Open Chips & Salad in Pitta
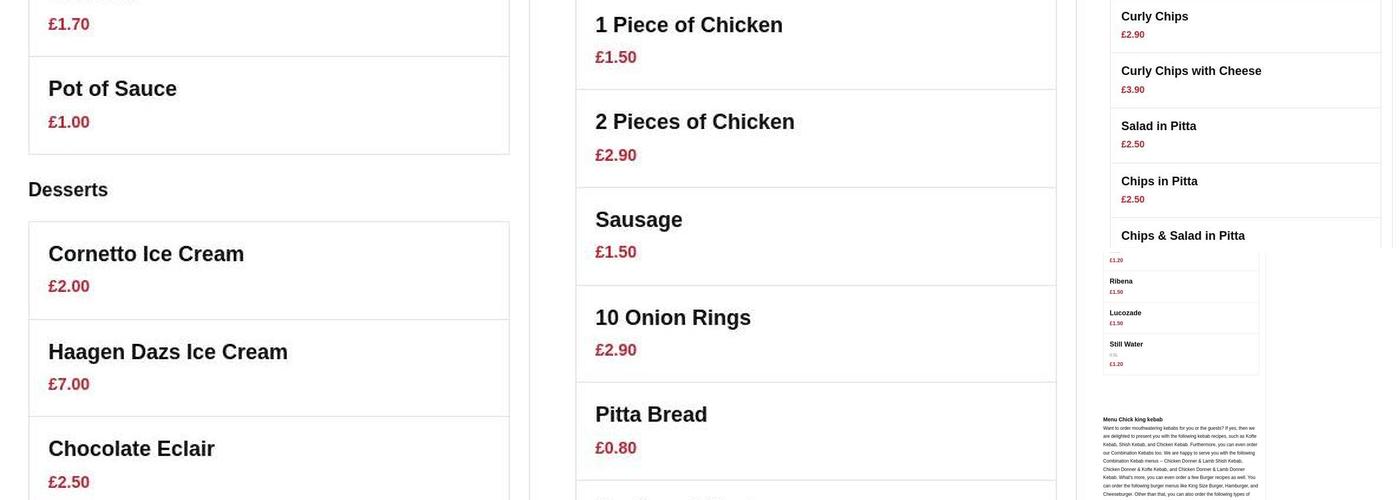The height and width of the screenshot is (500, 1400). coord(1183,236)
